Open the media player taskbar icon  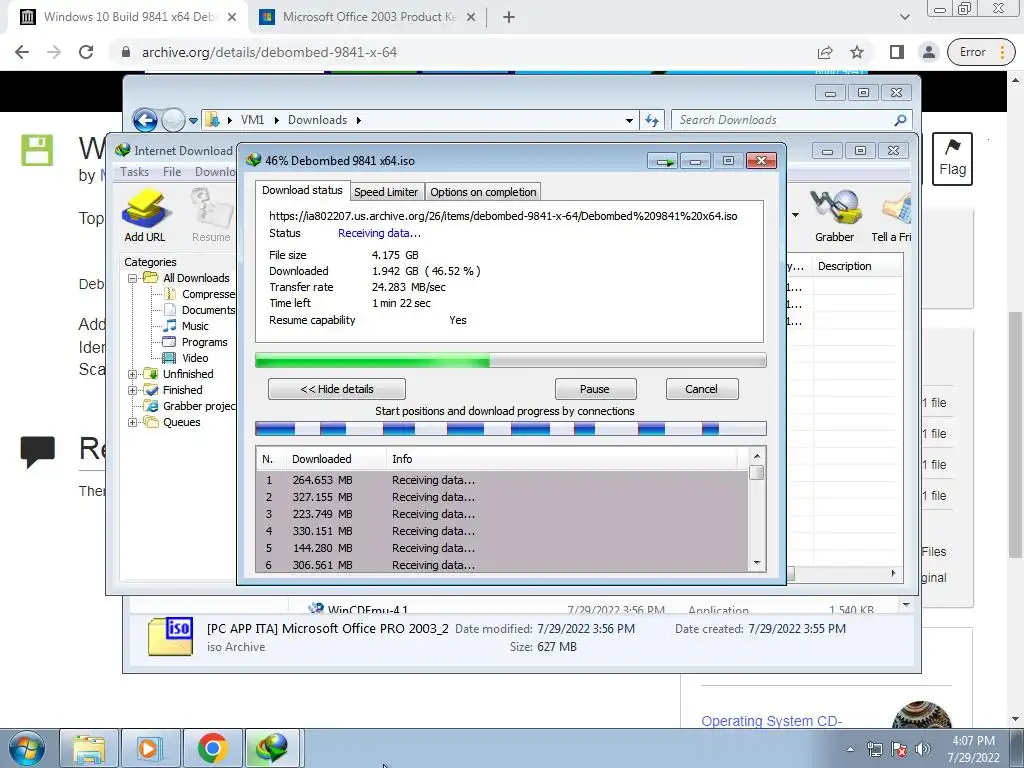pos(150,748)
